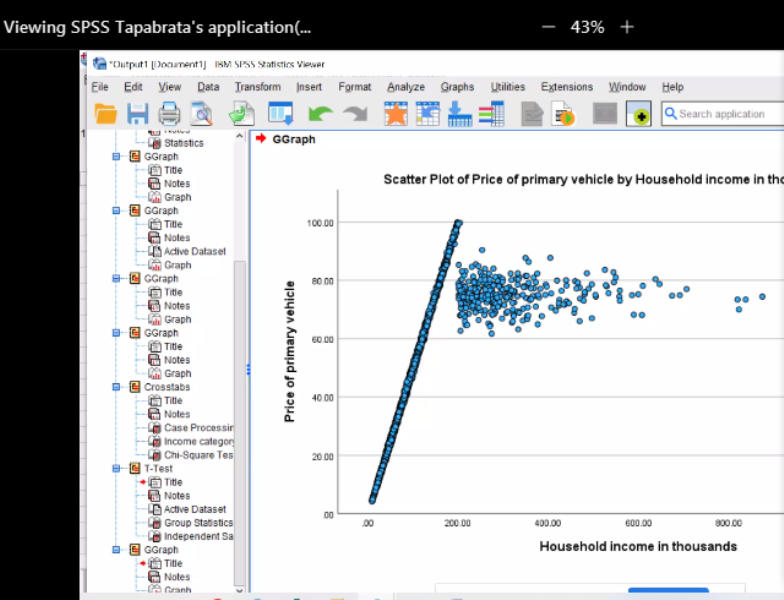This screenshot has height=600, width=784.
Task: Click the plus button to zoom in
Action: click(627, 27)
